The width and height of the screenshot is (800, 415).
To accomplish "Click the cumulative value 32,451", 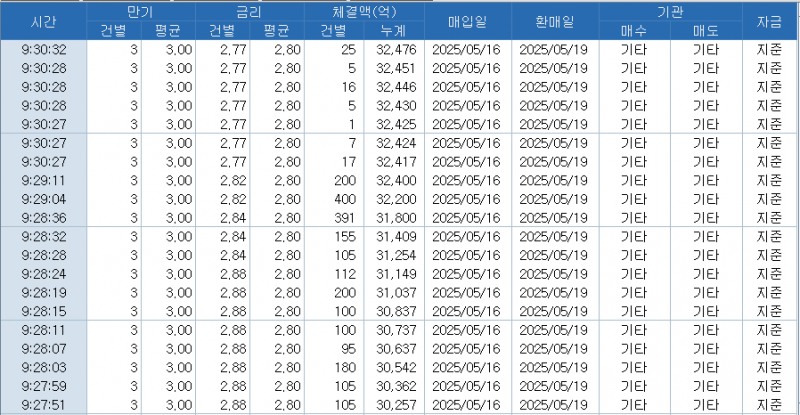I will pyautogui.click(x=396, y=68).
